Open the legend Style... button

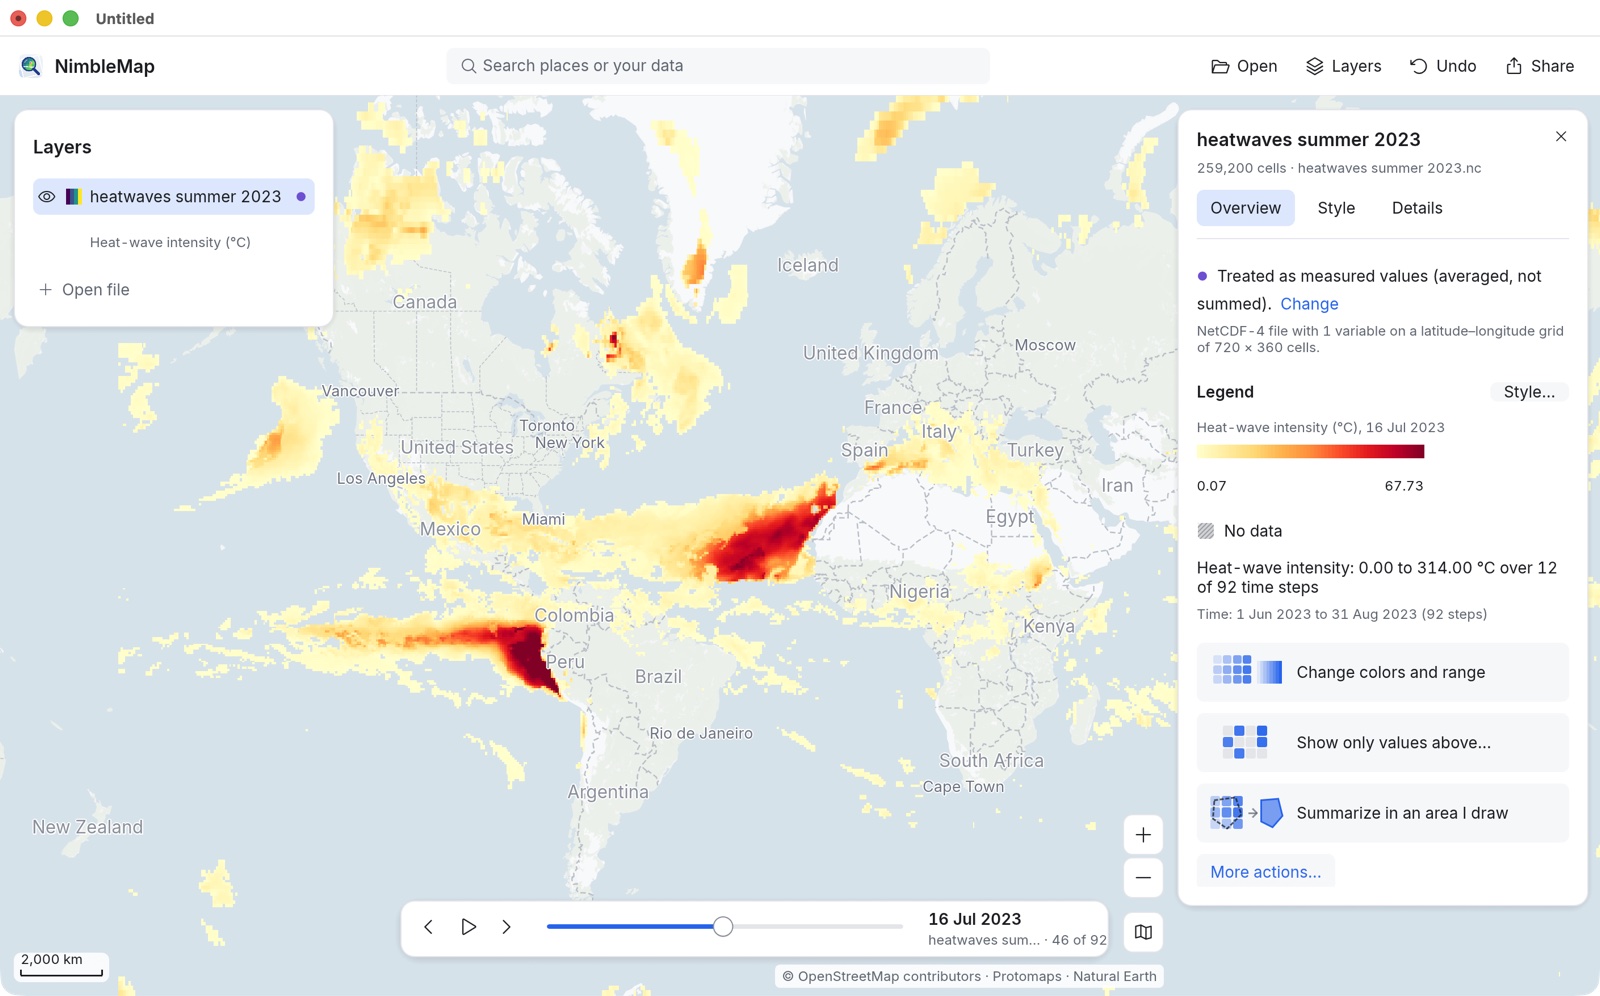[x=1529, y=392]
